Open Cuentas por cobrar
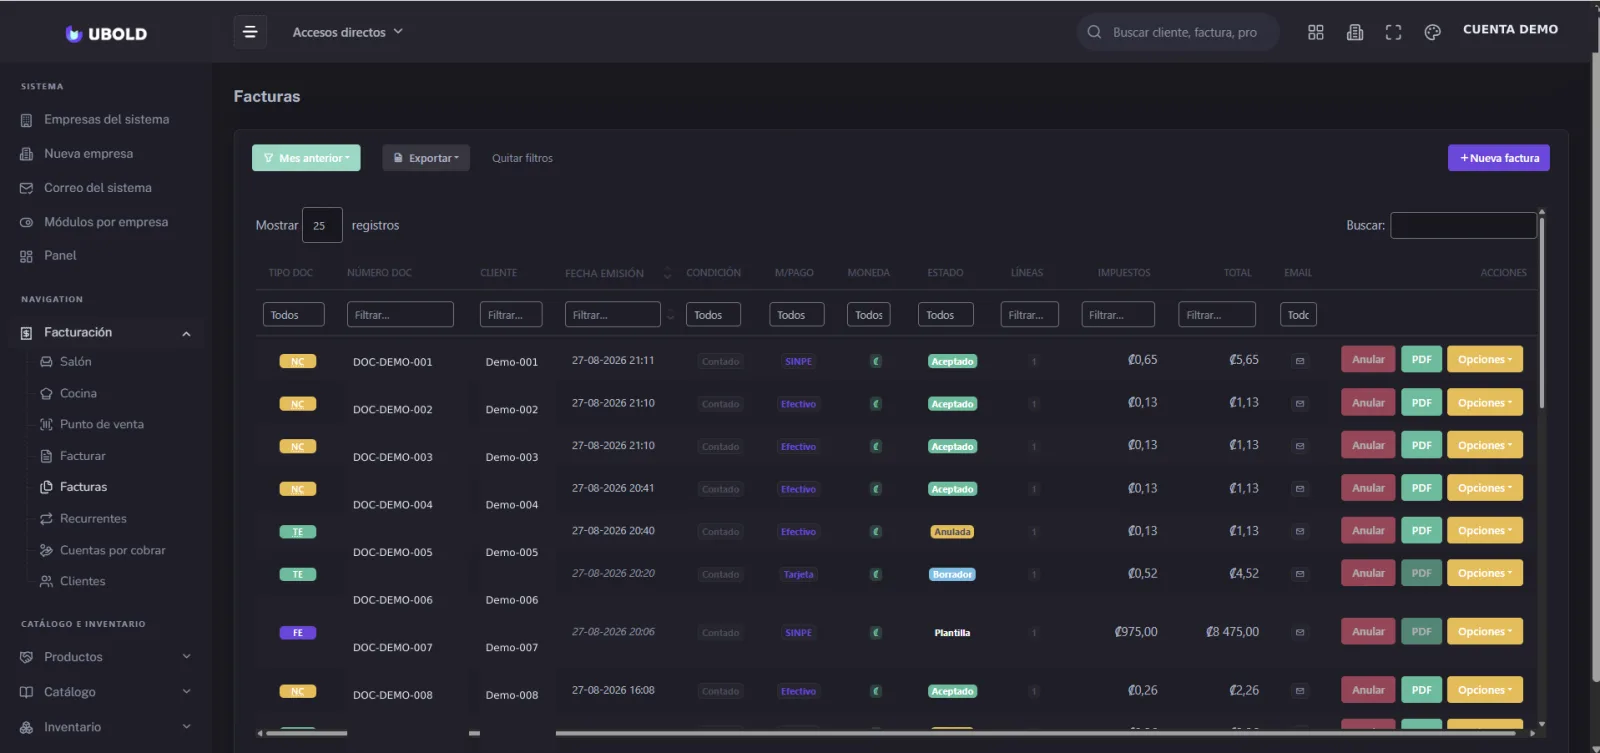This screenshot has width=1600, height=753. click(112, 551)
